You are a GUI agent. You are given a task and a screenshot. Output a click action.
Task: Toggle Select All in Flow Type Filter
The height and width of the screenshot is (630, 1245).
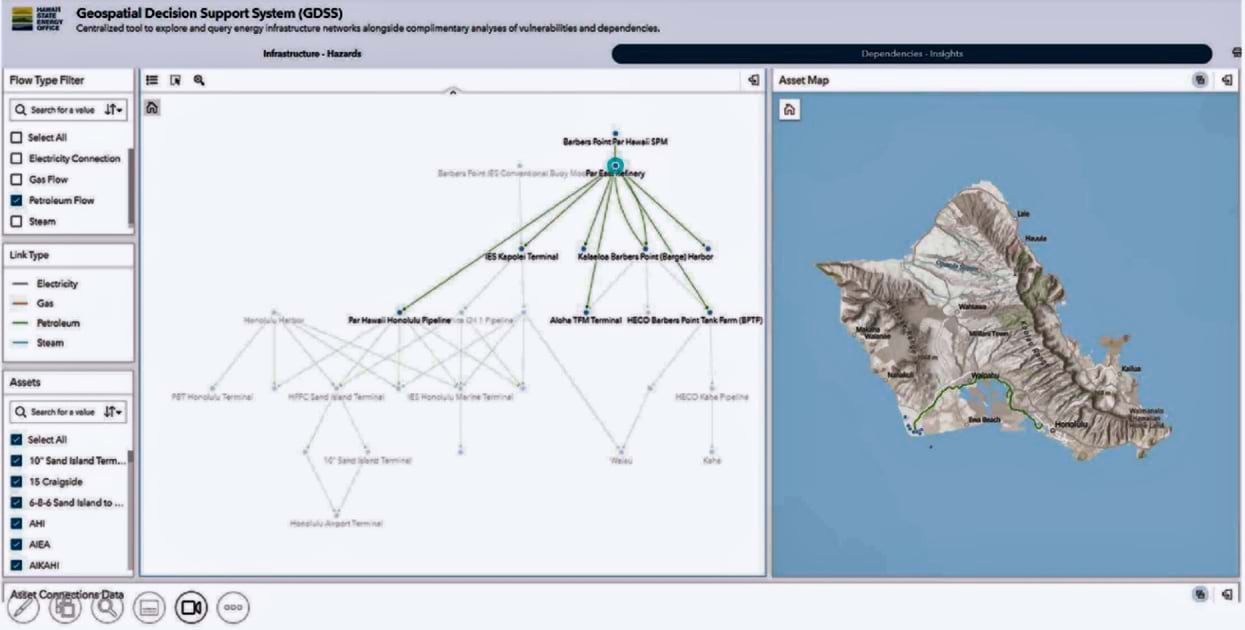(x=16, y=138)
